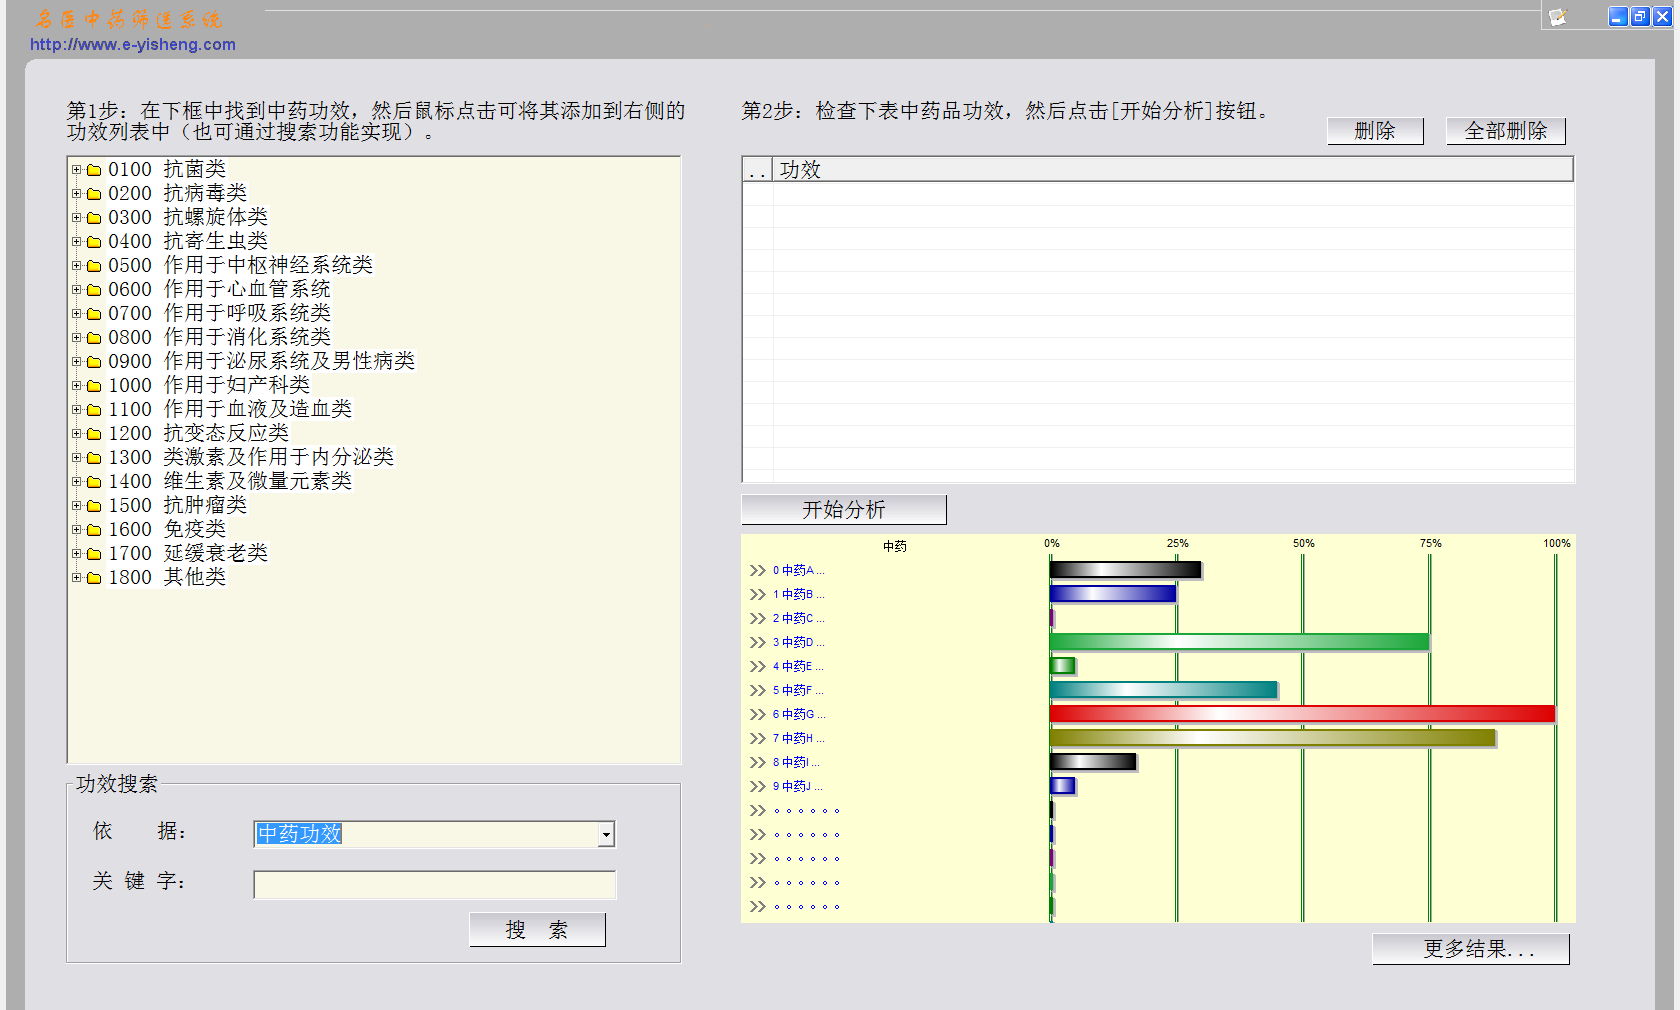The width and height of the screenshot is (1680, 1010).
Task: Click the 0 中药A result label
Action: point(798,571)
